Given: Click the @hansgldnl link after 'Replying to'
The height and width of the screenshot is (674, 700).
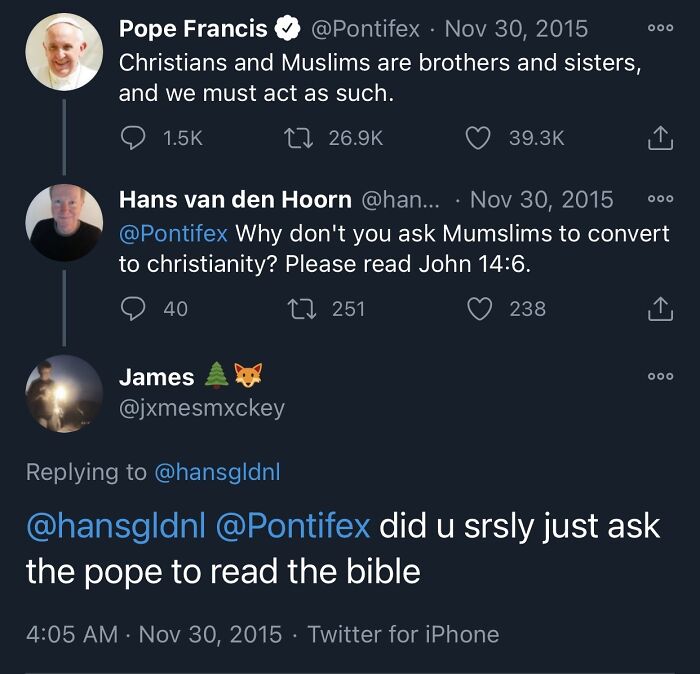Looking at the screenshot, I should click(x=217, y=472).
